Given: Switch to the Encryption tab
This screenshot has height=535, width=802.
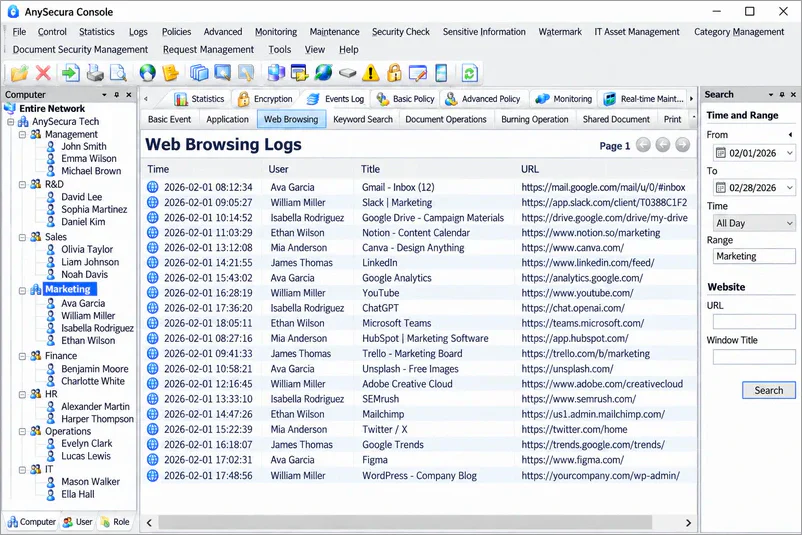Looking at the screenshot, I should pos(265,99).
